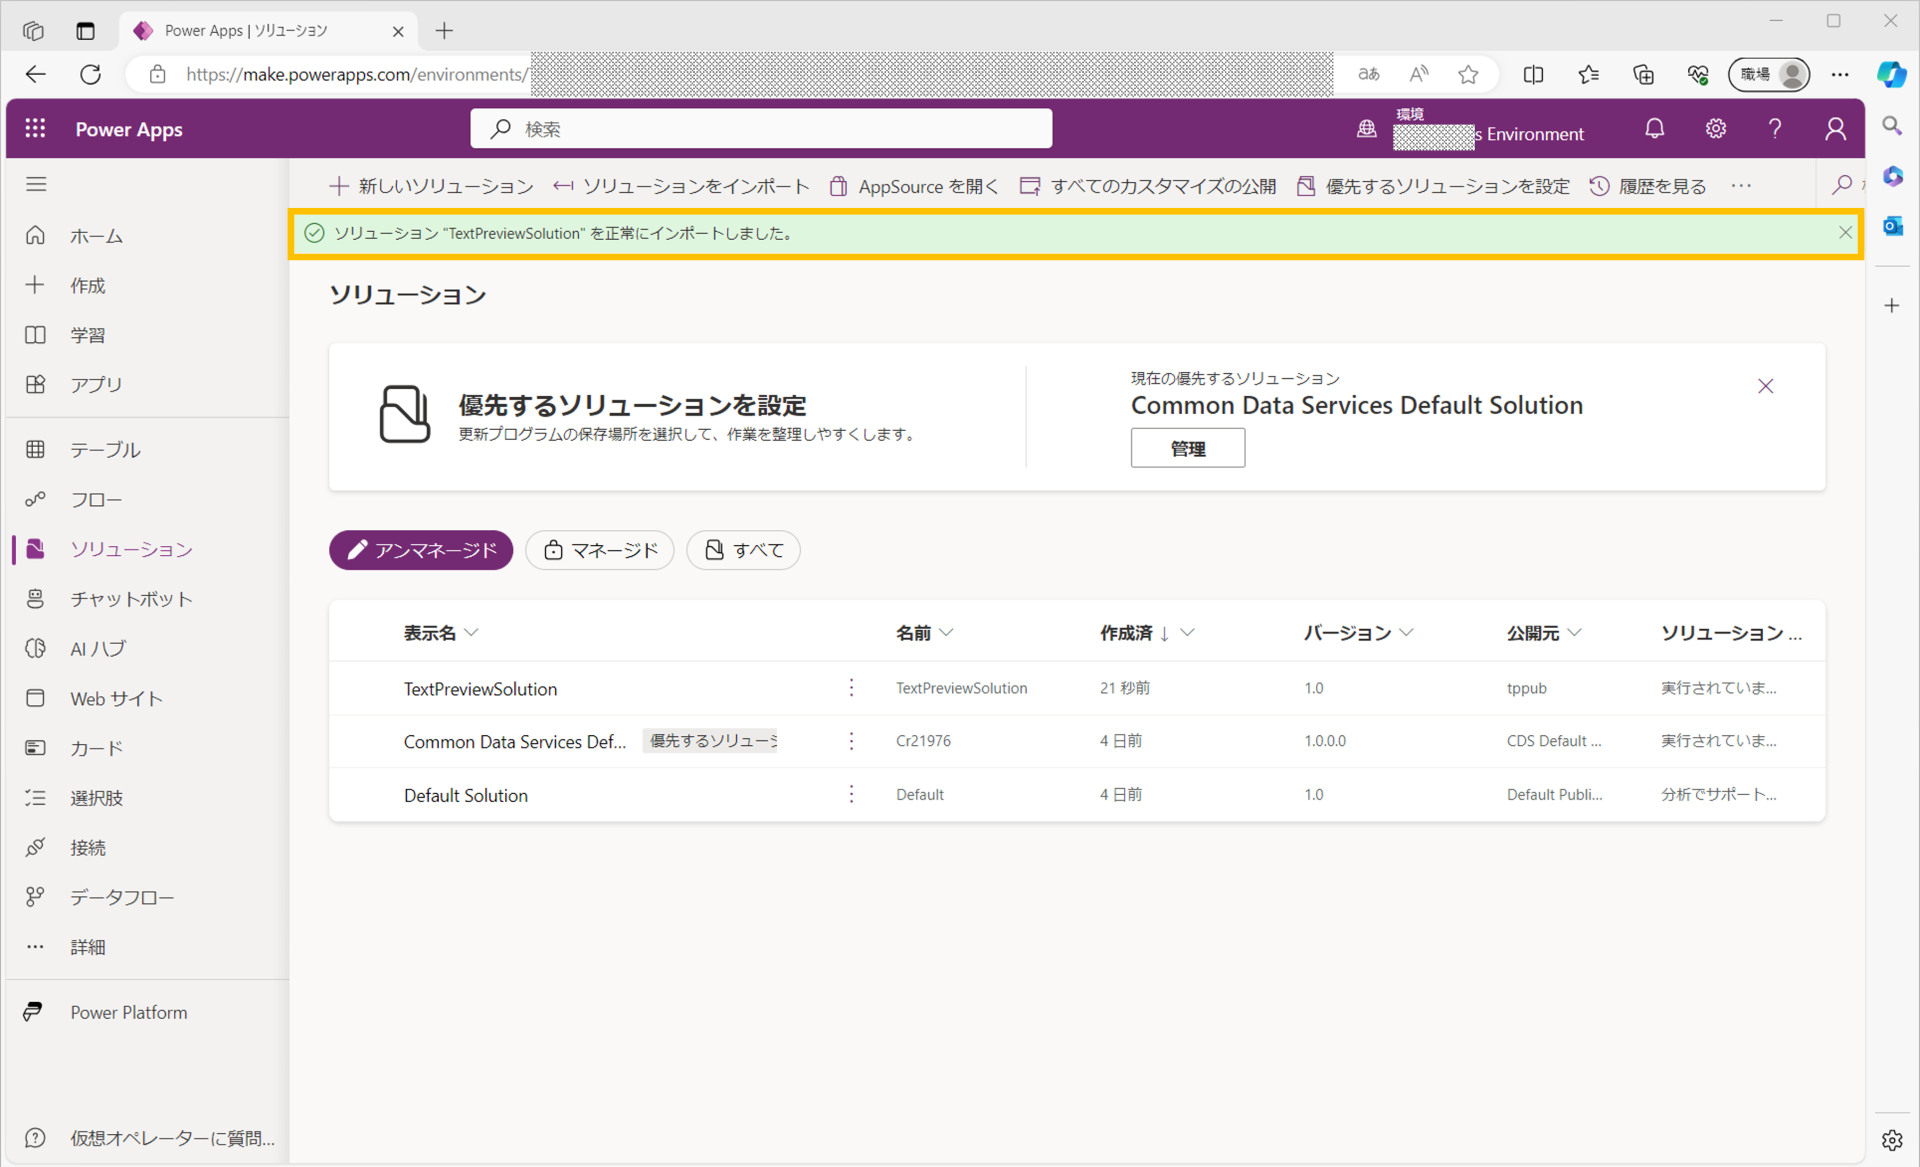Click the browser refresh button
This screenshot has width=1920, height=1167.
tap(91, 74)
